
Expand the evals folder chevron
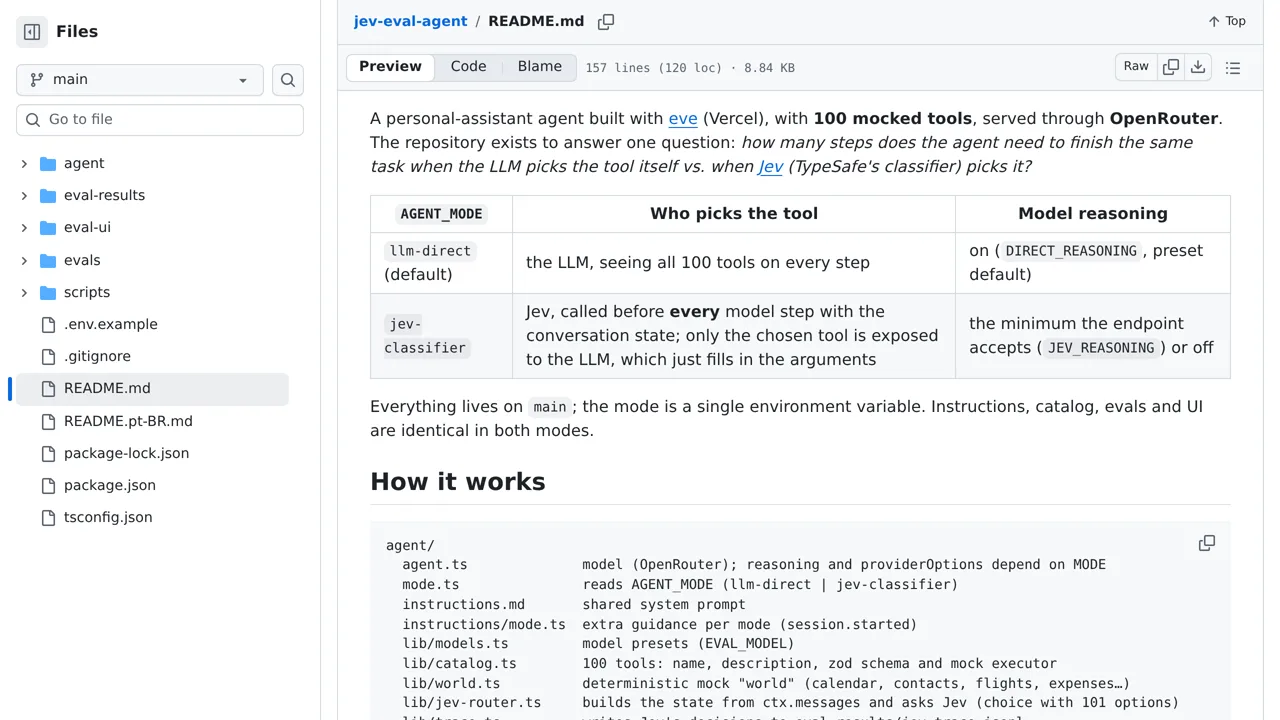pyautogui.click(x=24, y=260)
